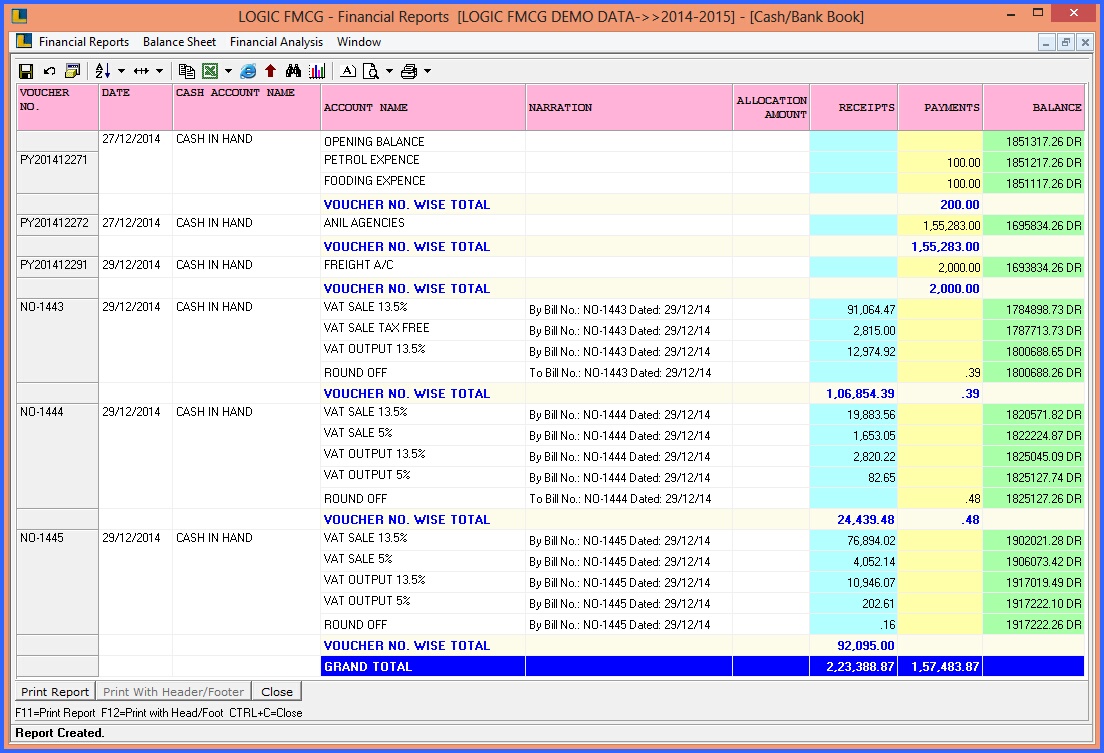Viewport: 1104px width, 753px height.
Task: Expand the printer options dropdown arrow
Action: point(427,71)
